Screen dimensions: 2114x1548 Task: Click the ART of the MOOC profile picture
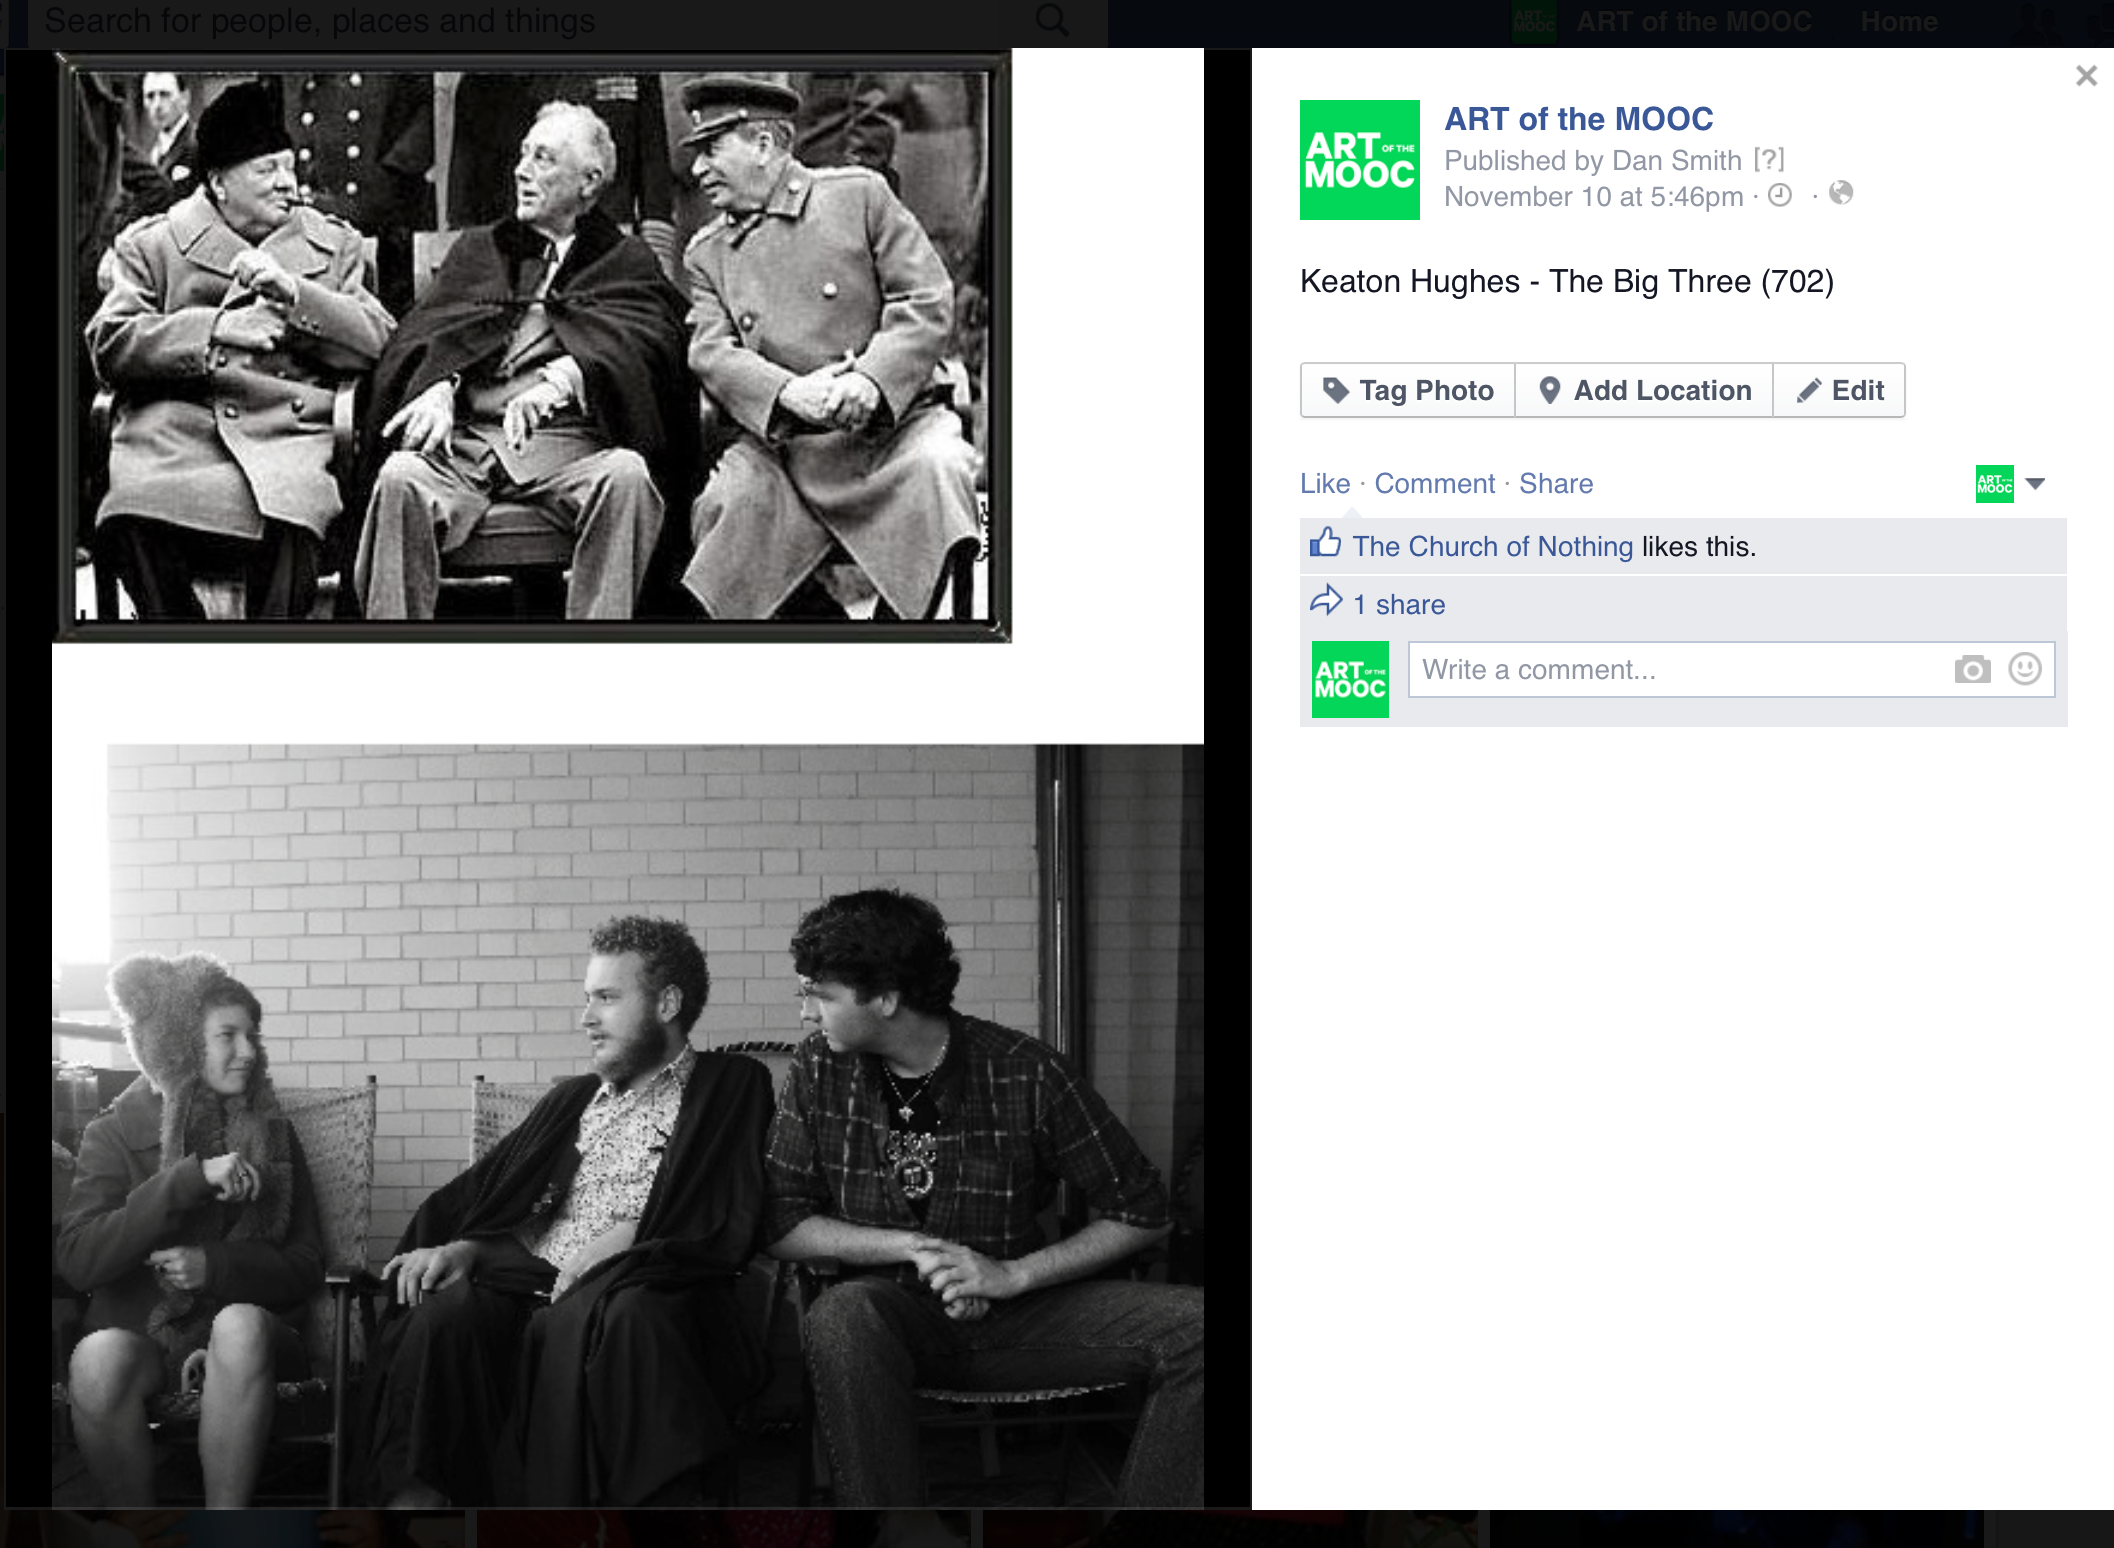[1359, 160]
